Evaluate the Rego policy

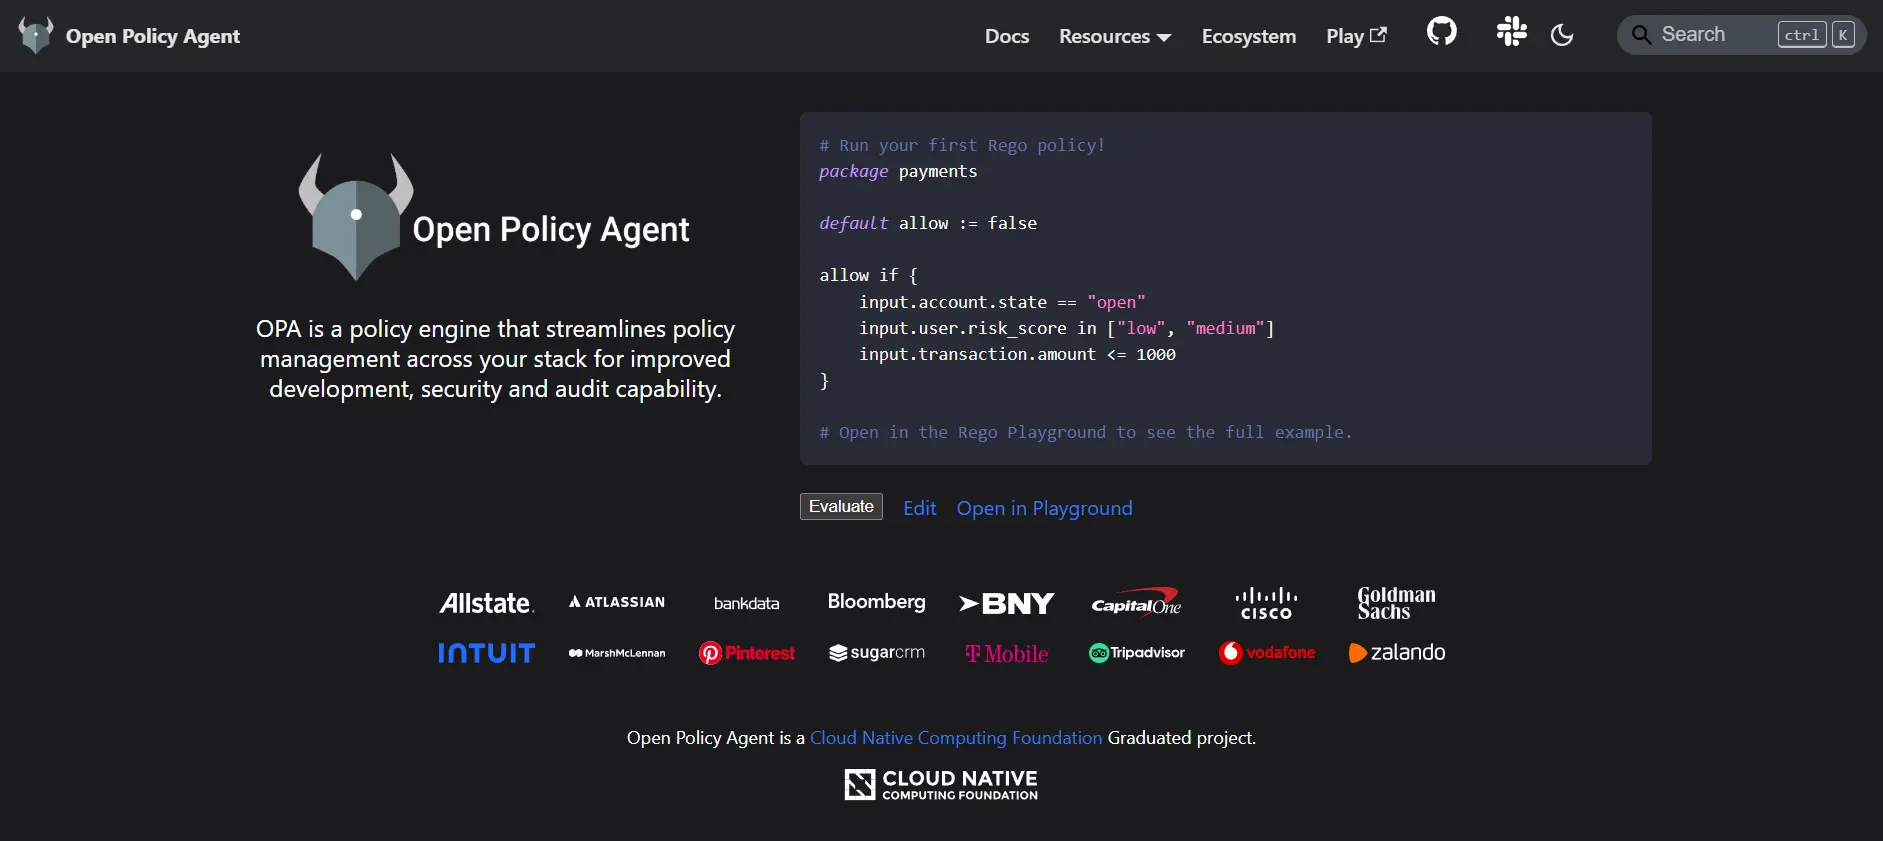click(841, 507)
